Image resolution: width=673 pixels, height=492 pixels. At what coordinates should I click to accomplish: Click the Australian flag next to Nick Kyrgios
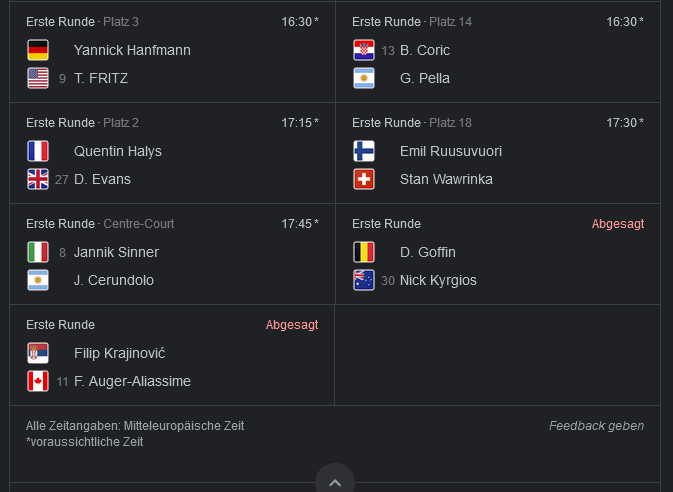[364, 280]
